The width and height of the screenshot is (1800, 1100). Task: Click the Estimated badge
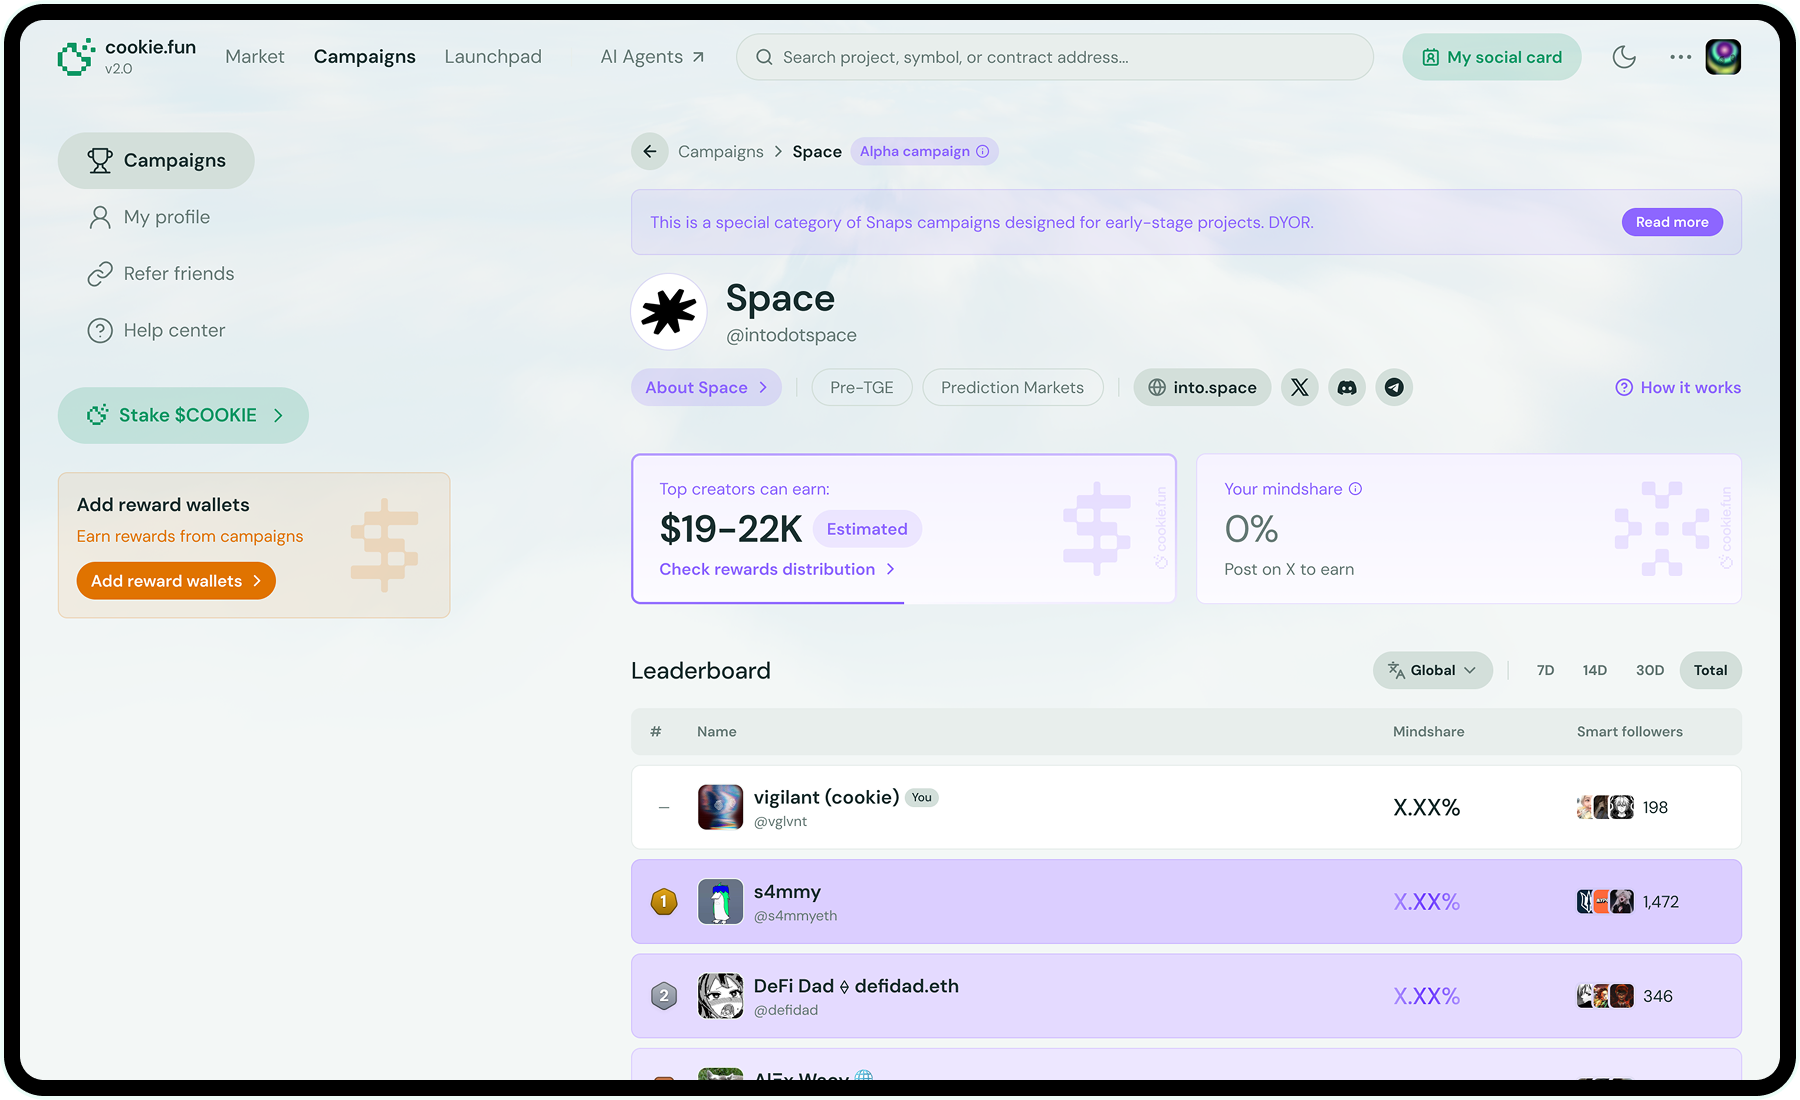click(867, 529)
